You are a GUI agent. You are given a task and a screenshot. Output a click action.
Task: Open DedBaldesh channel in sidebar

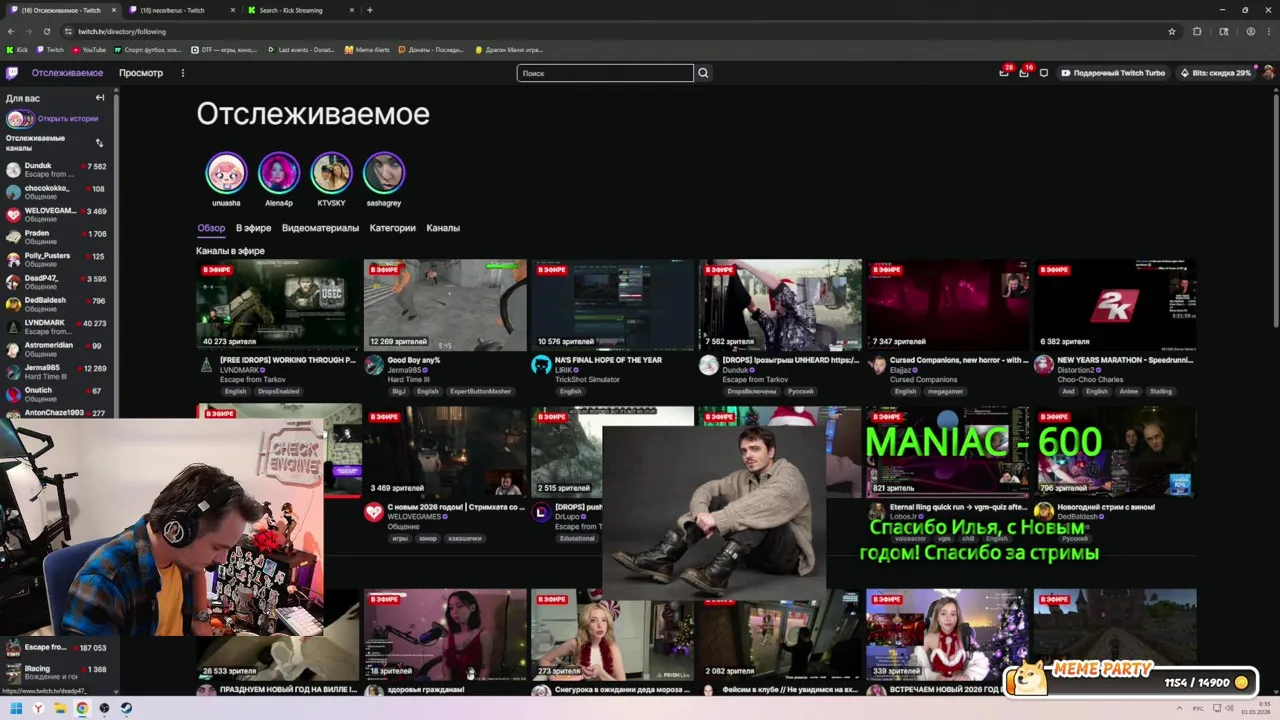(56, 304)
